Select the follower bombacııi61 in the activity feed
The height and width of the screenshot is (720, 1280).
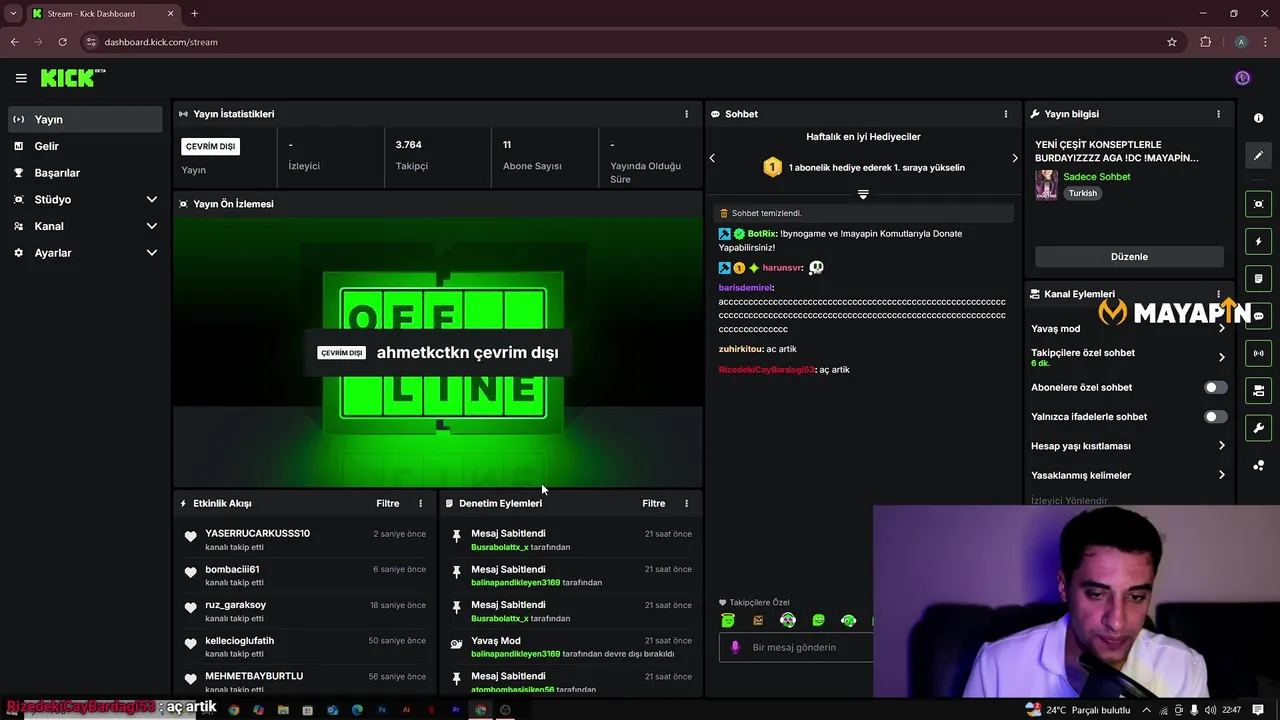click(232, 569)
